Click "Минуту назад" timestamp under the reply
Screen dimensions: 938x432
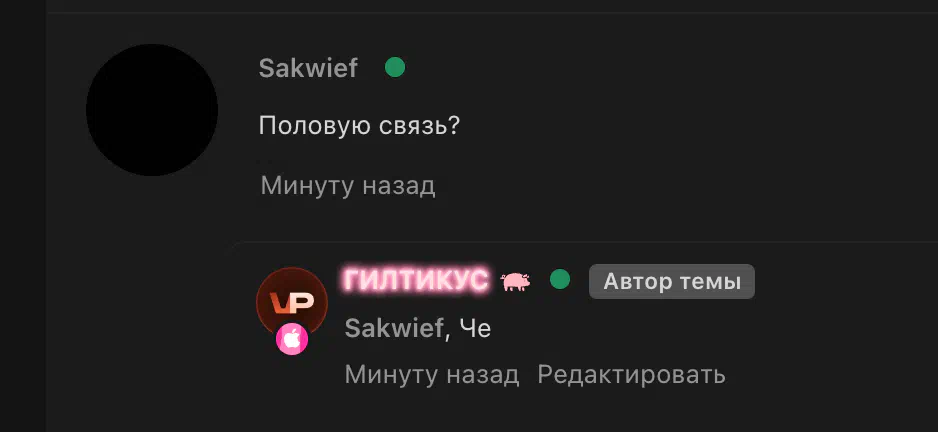[x=431, y=375]
